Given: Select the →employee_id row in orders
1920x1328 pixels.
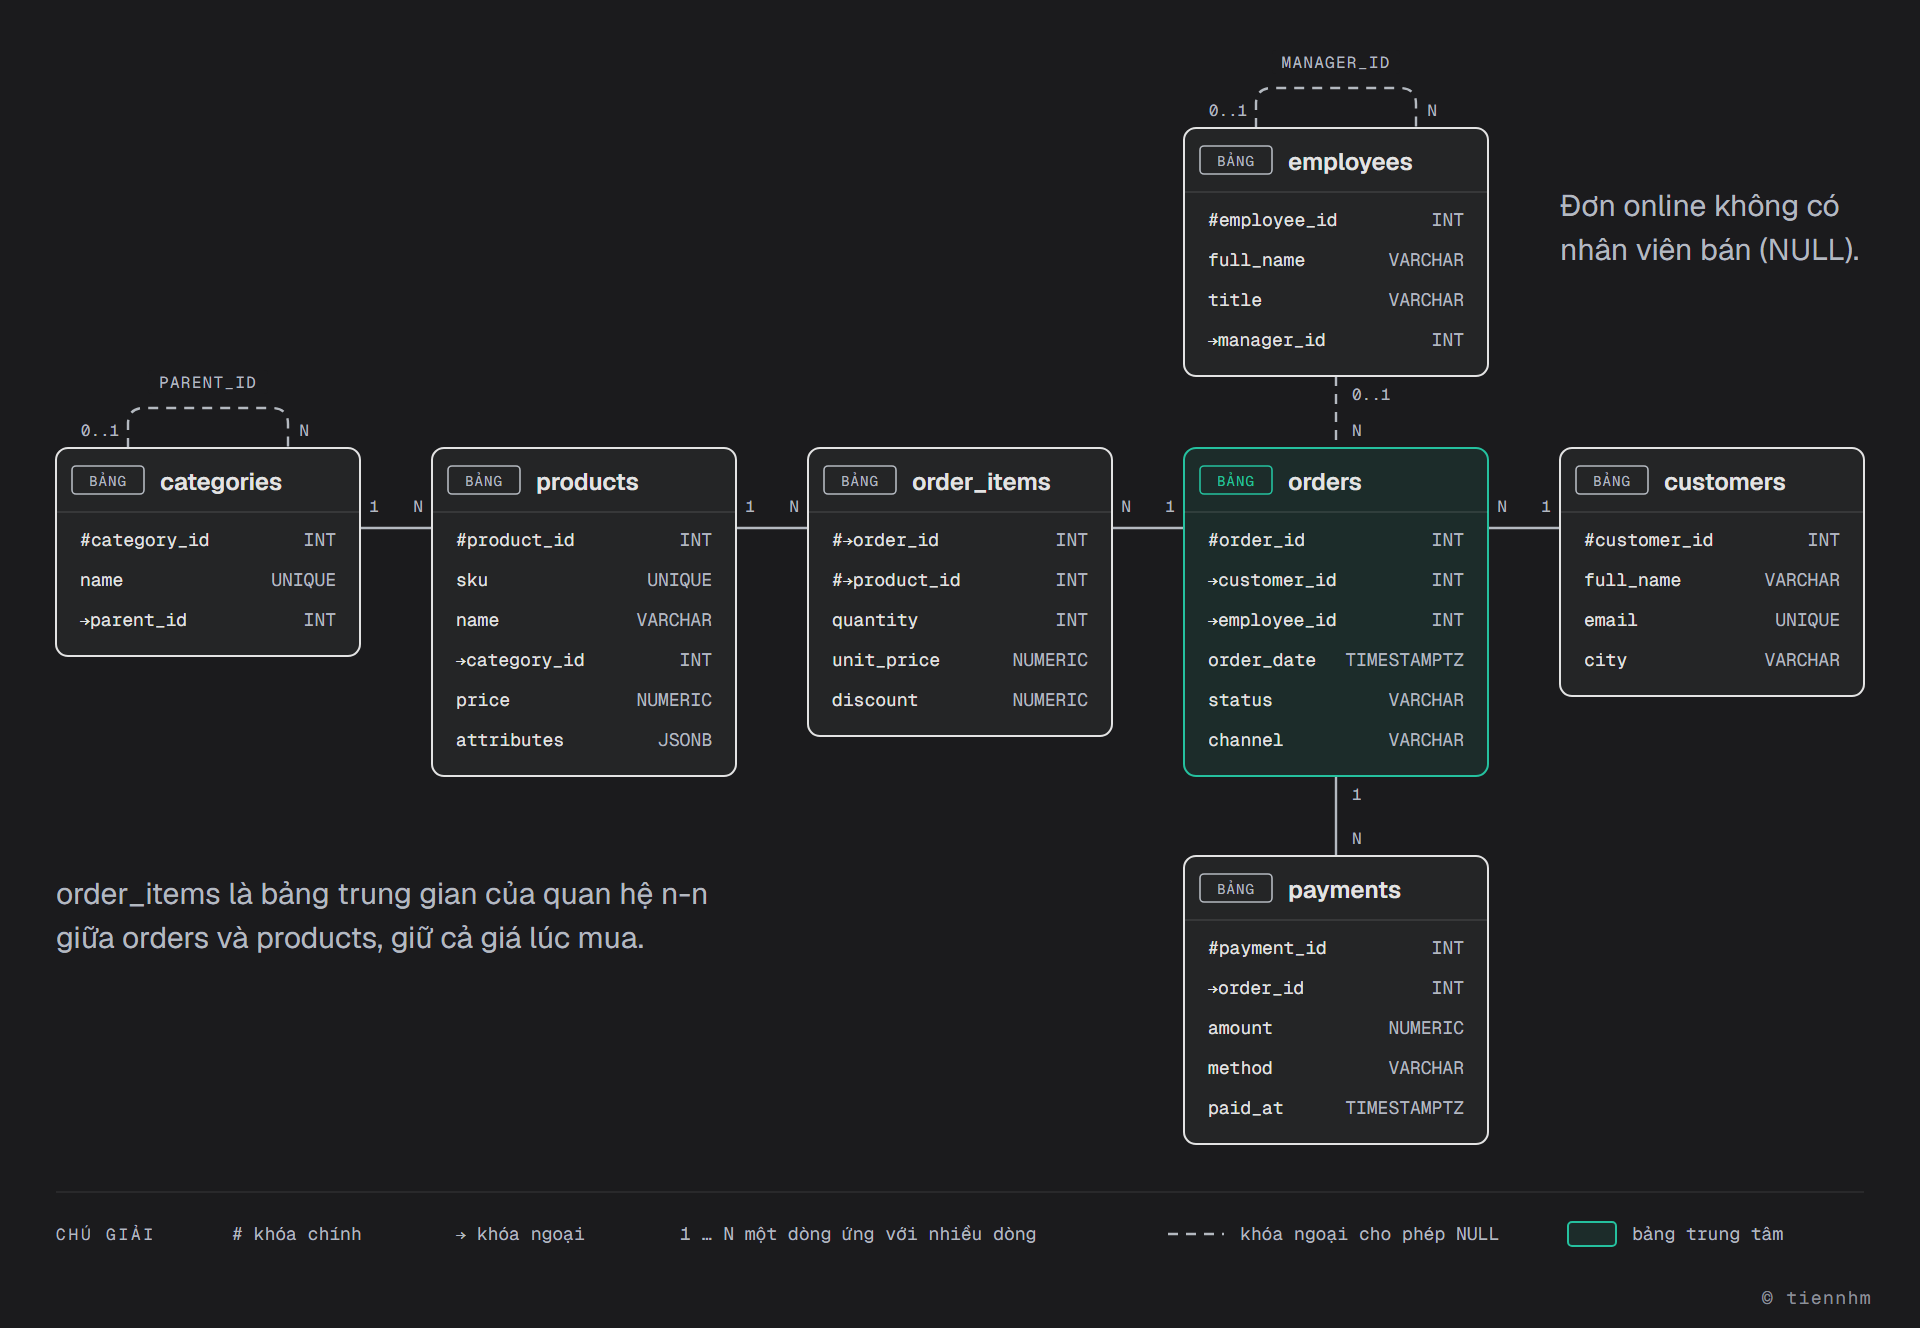Looking at the screenshot, I should coord(1336,620).
